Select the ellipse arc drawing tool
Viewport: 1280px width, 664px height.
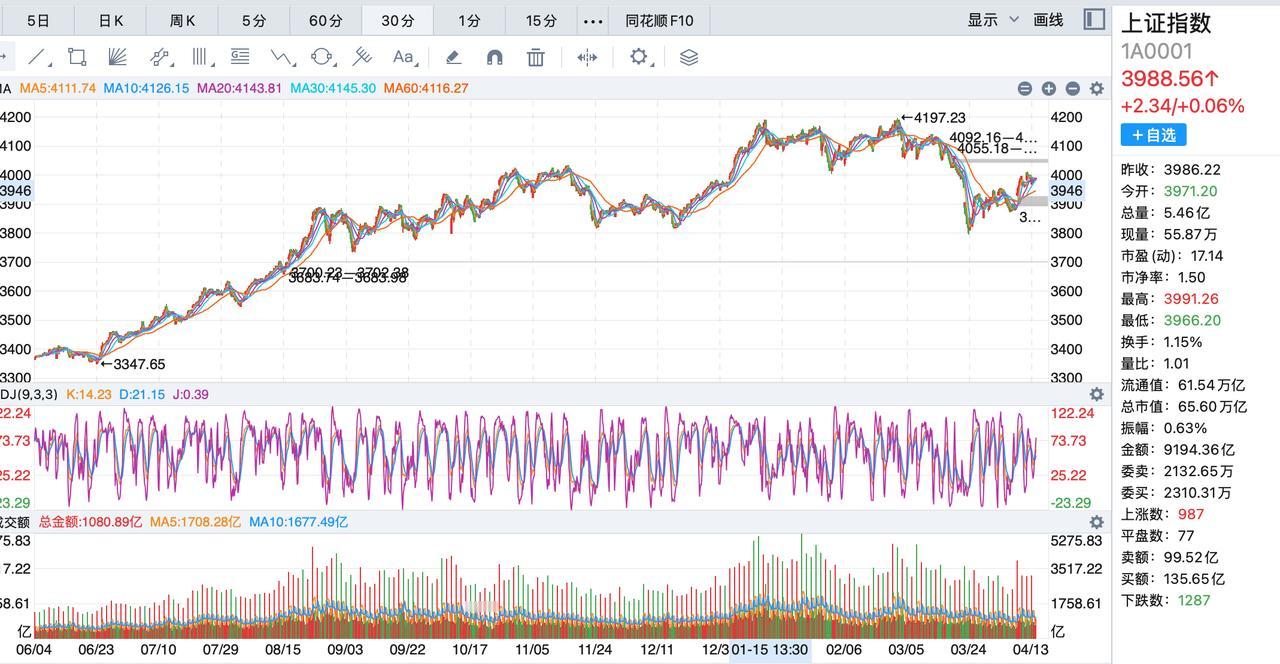(x=322, y=57)
